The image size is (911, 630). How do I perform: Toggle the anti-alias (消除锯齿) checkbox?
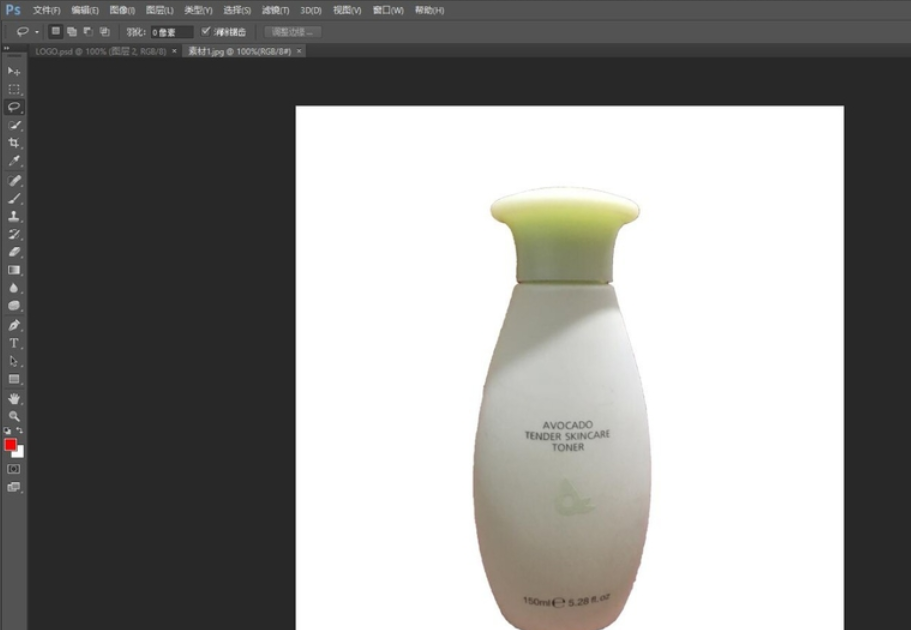pos(206,31)
